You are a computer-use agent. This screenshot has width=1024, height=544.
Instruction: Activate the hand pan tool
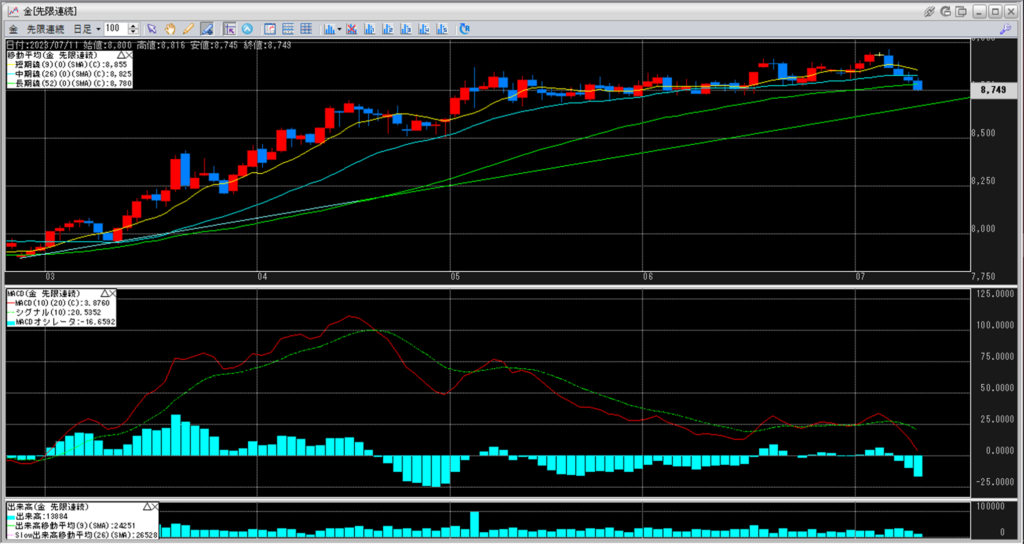pyautogui.click(x=170, y=29)
